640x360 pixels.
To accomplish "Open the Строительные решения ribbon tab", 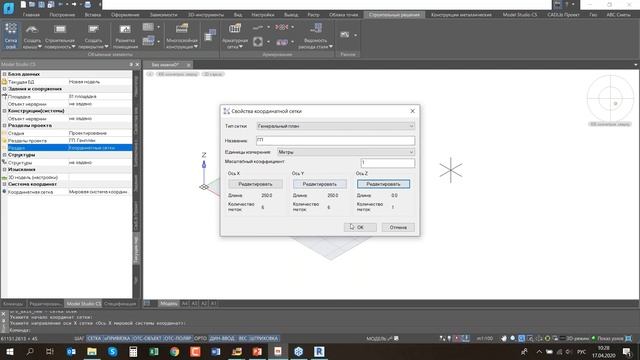I will [394, 15].
